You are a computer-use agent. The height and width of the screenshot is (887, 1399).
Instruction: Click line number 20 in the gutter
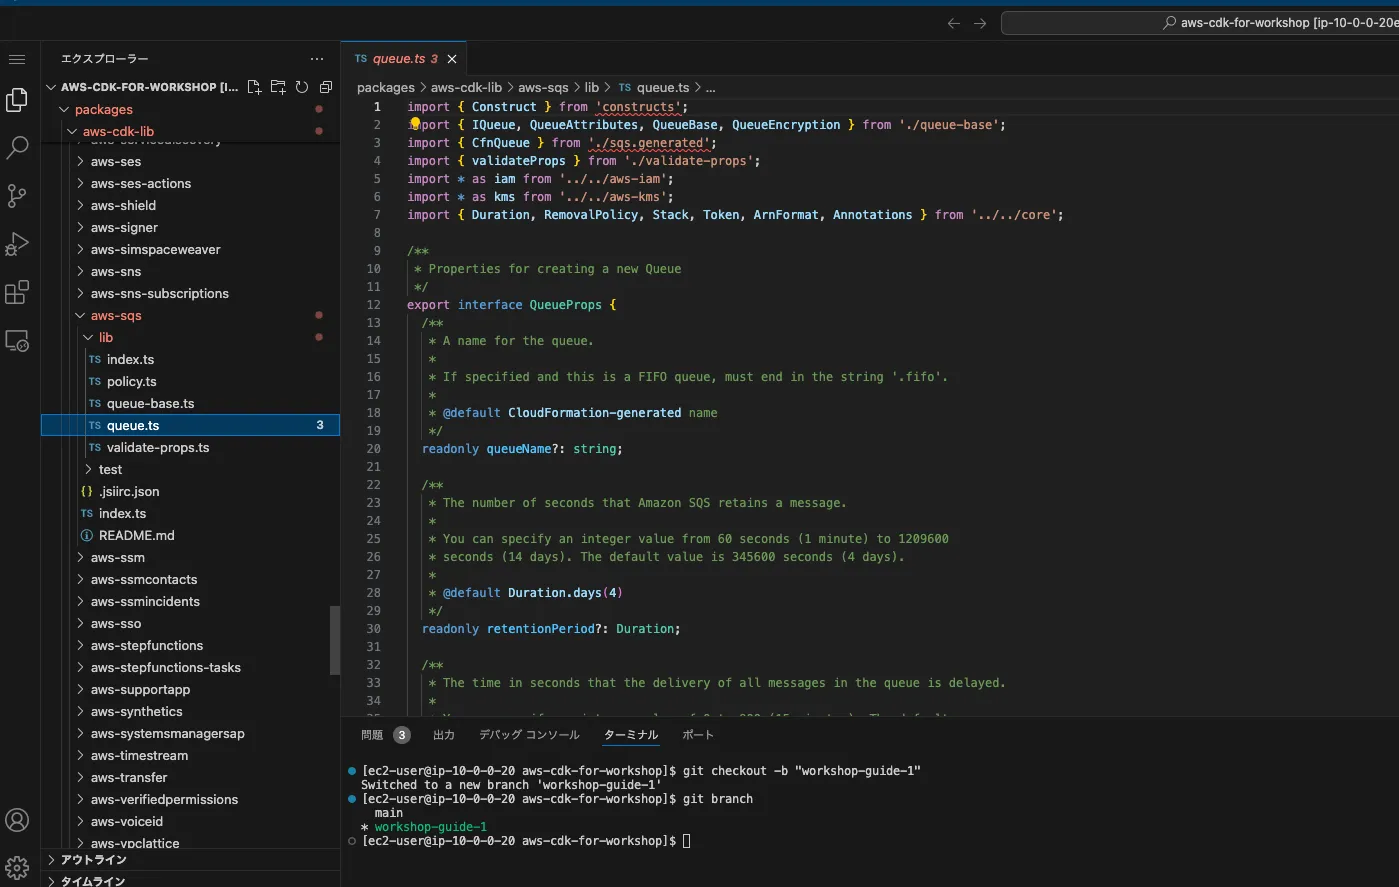(x=373, y=449)
